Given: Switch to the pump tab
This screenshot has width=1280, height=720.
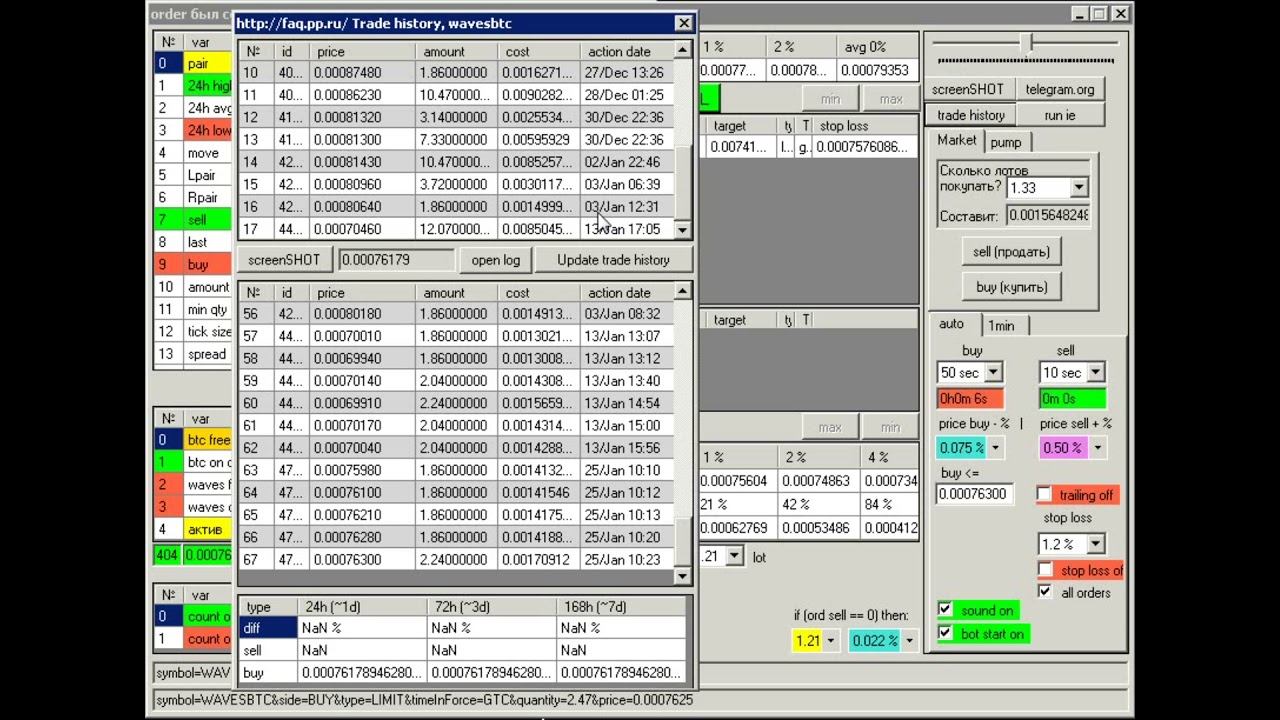Looking at the screenshot, I should [x=1006, y=142].
